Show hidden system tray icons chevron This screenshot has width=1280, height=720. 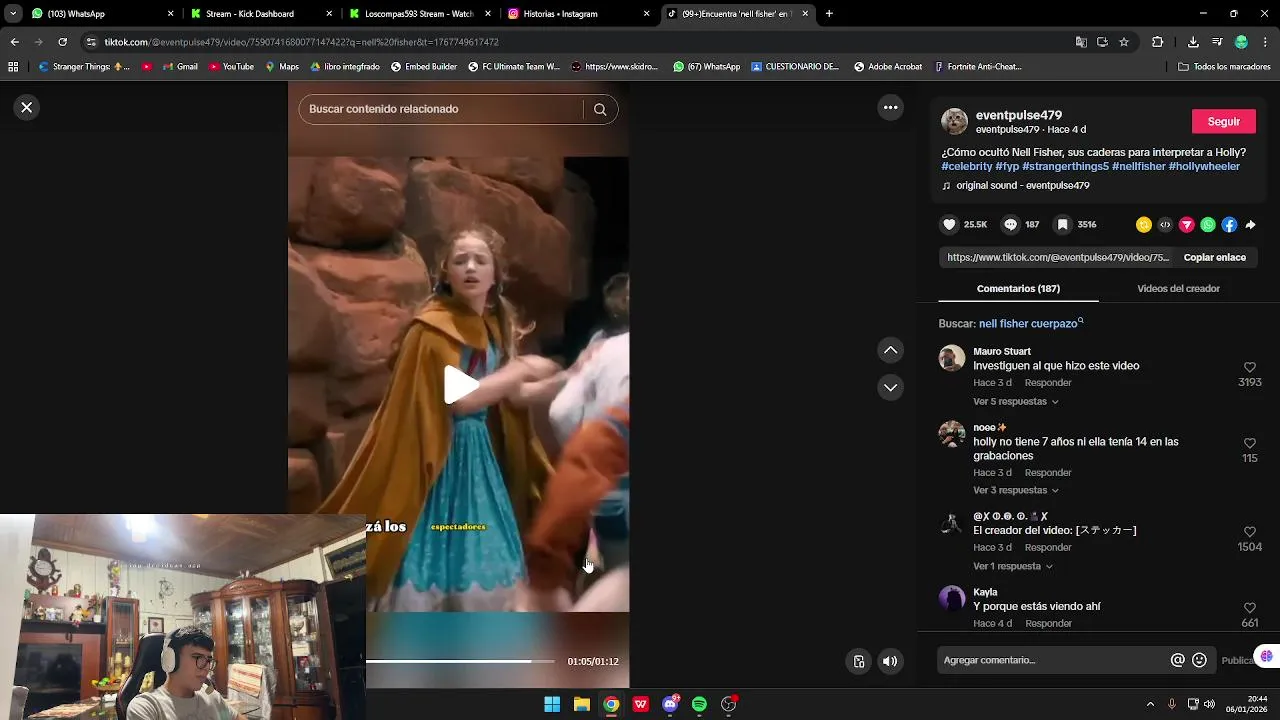[x=1150, y=704]
